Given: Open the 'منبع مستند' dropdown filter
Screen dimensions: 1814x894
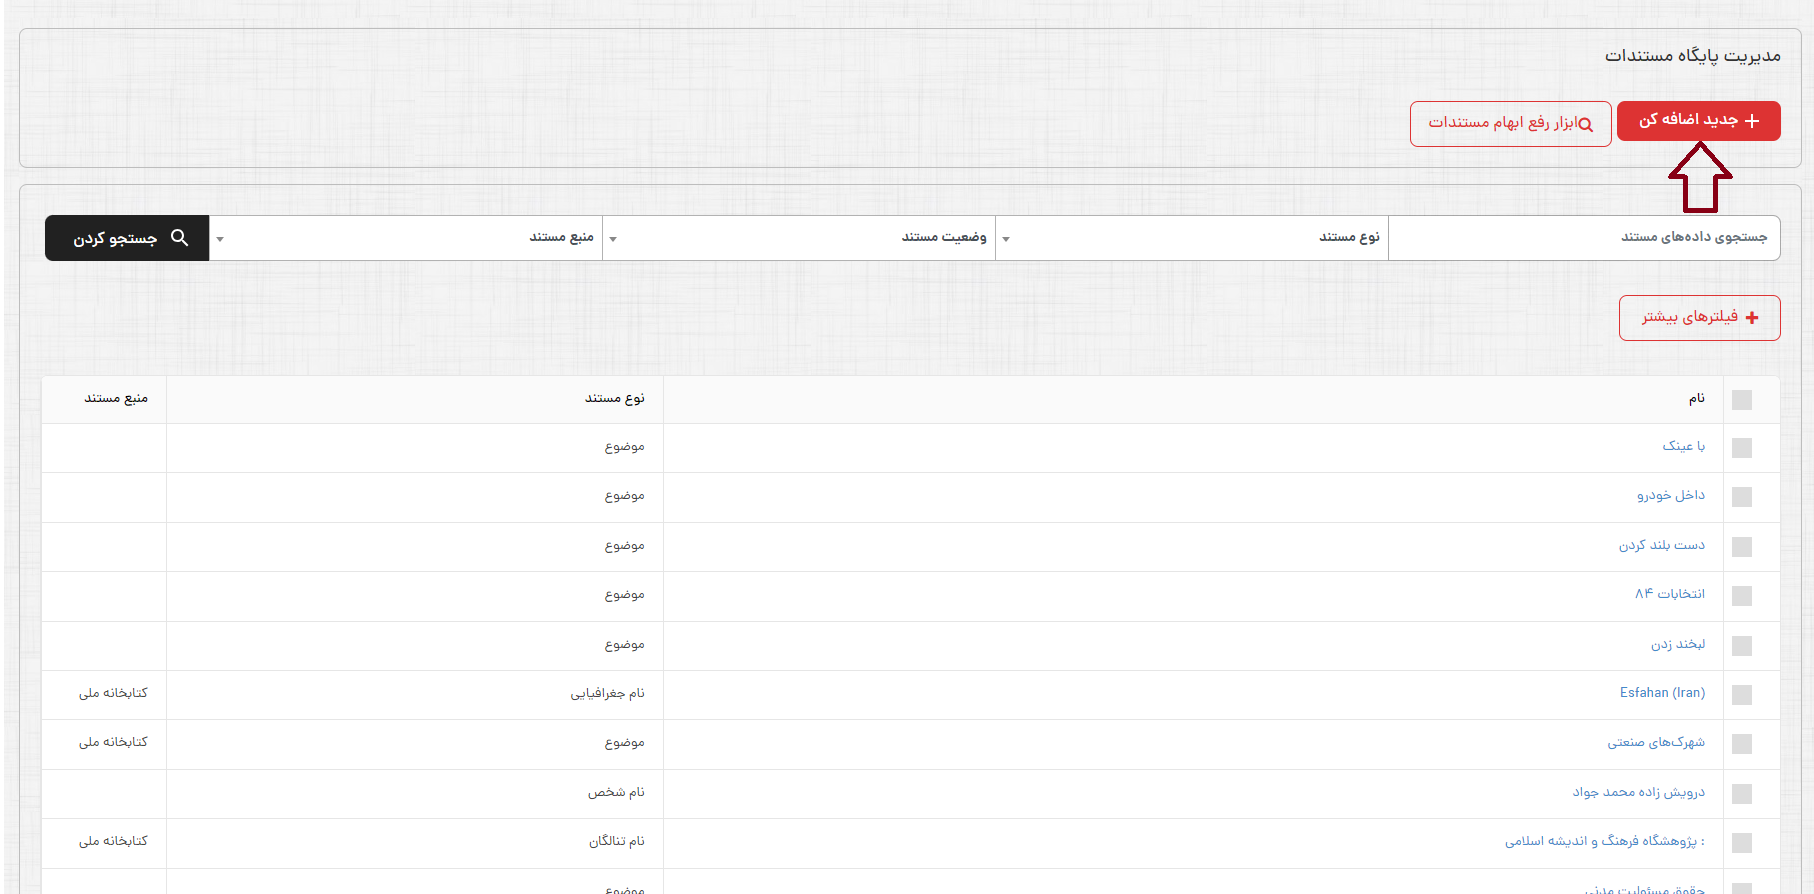Looking at the screenshot, I should [x=406, y=238].
